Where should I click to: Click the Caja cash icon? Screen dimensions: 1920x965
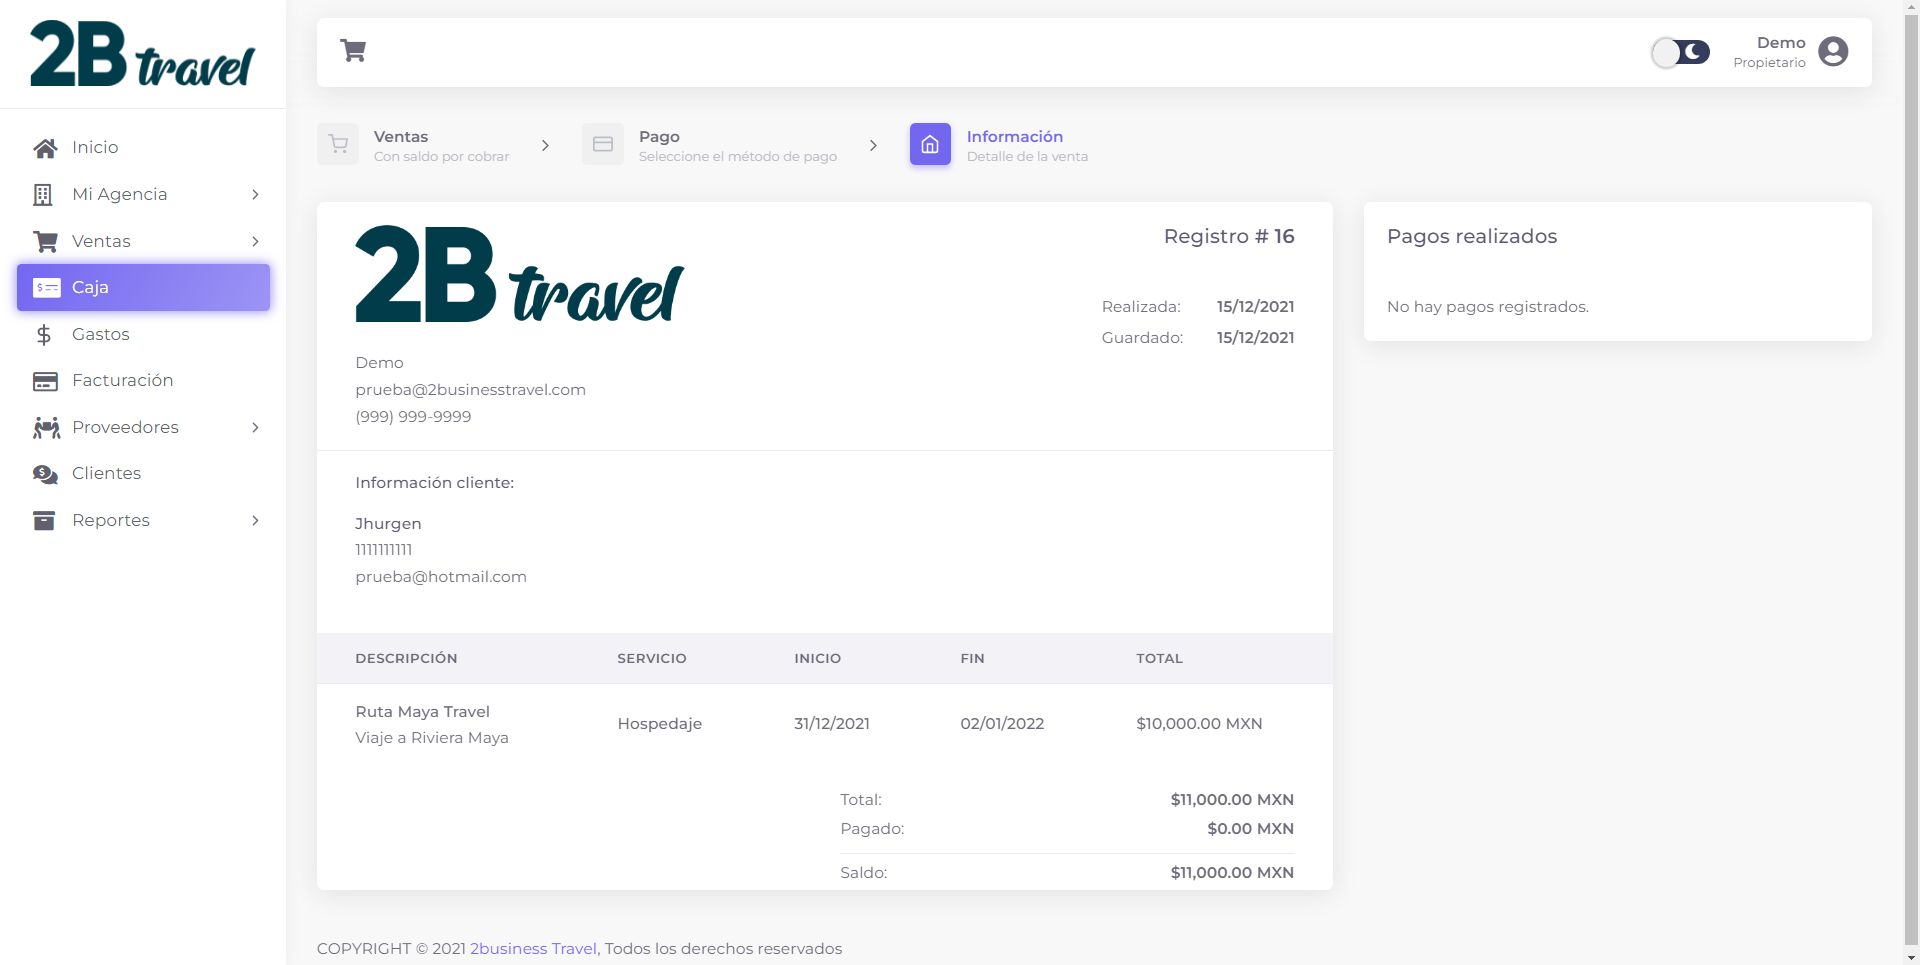pyautogui.click(x=46, y=288)
